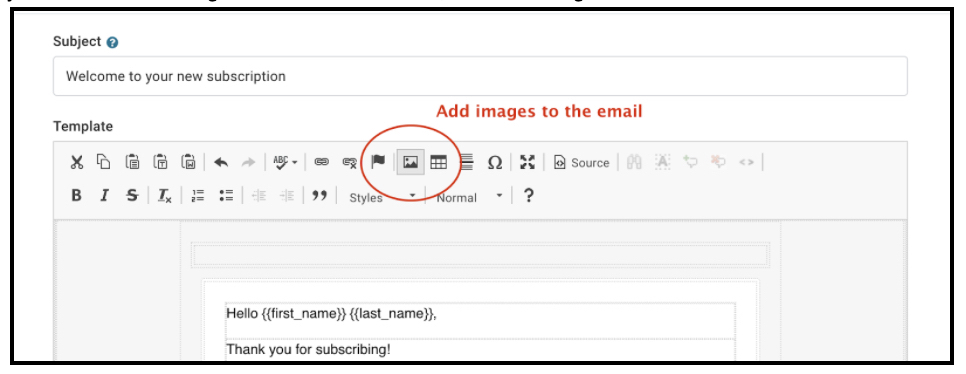Click the question mark About icon
966x374 pixels.
tap(528, 196)
